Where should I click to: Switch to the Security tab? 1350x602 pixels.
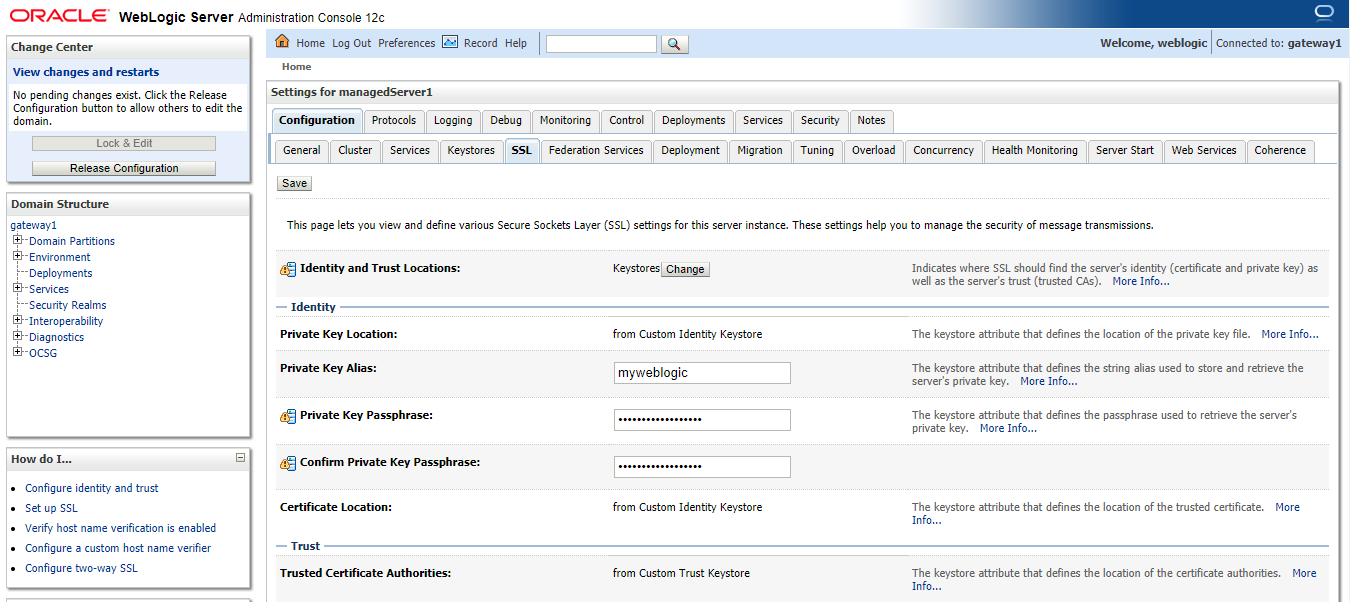tap(820, 120)
